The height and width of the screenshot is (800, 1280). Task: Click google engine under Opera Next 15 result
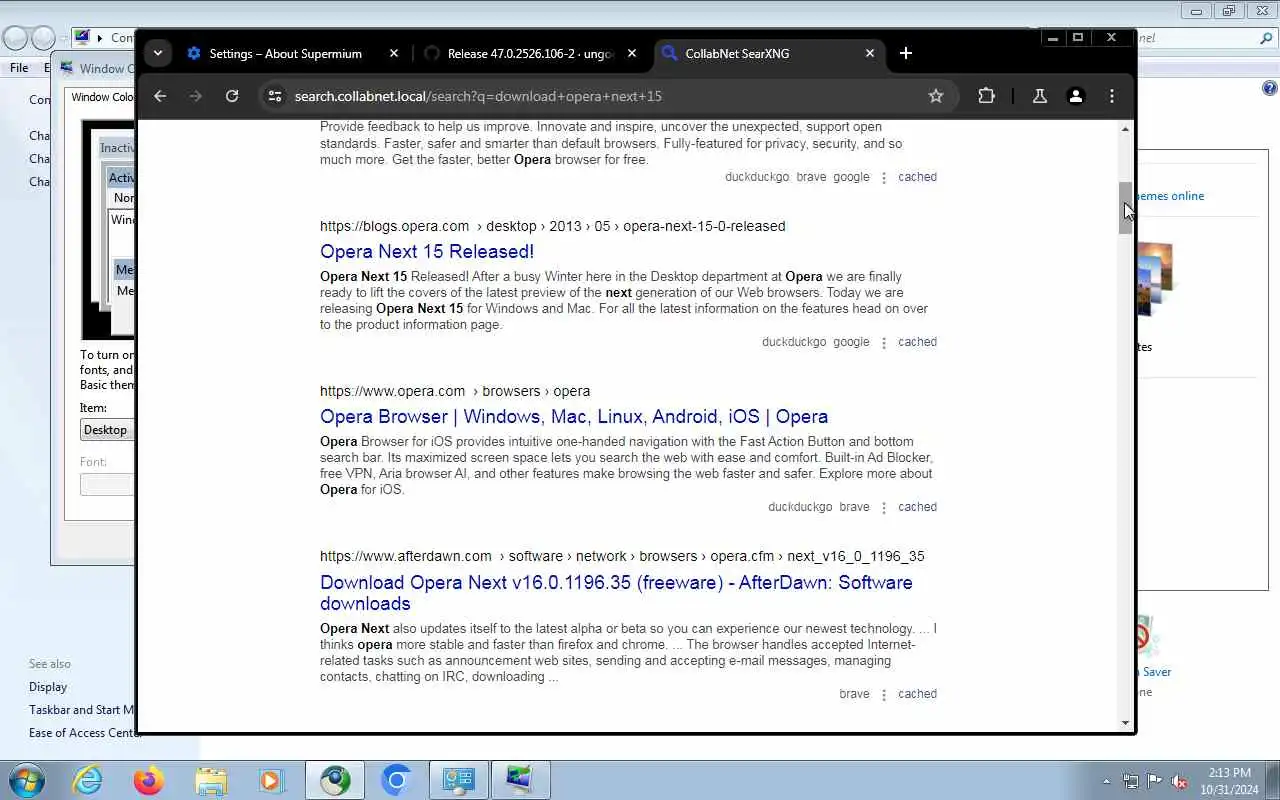click(851, 342)
